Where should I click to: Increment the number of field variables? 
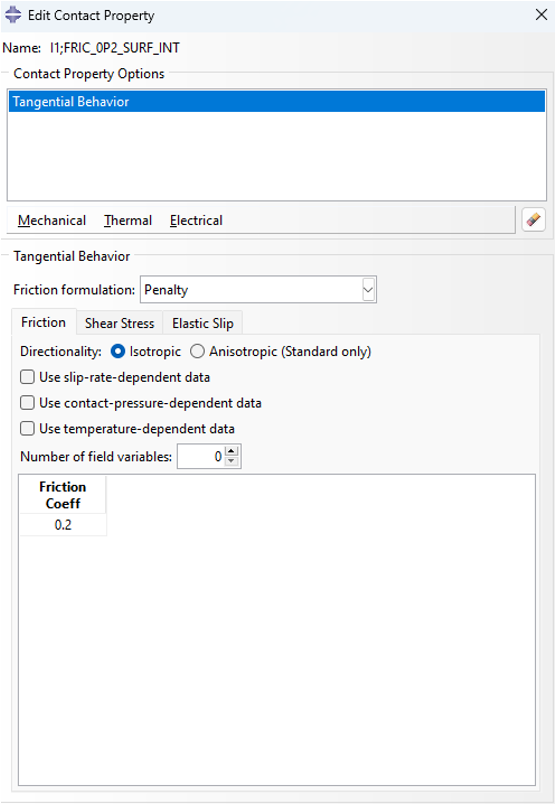point(232,451)
